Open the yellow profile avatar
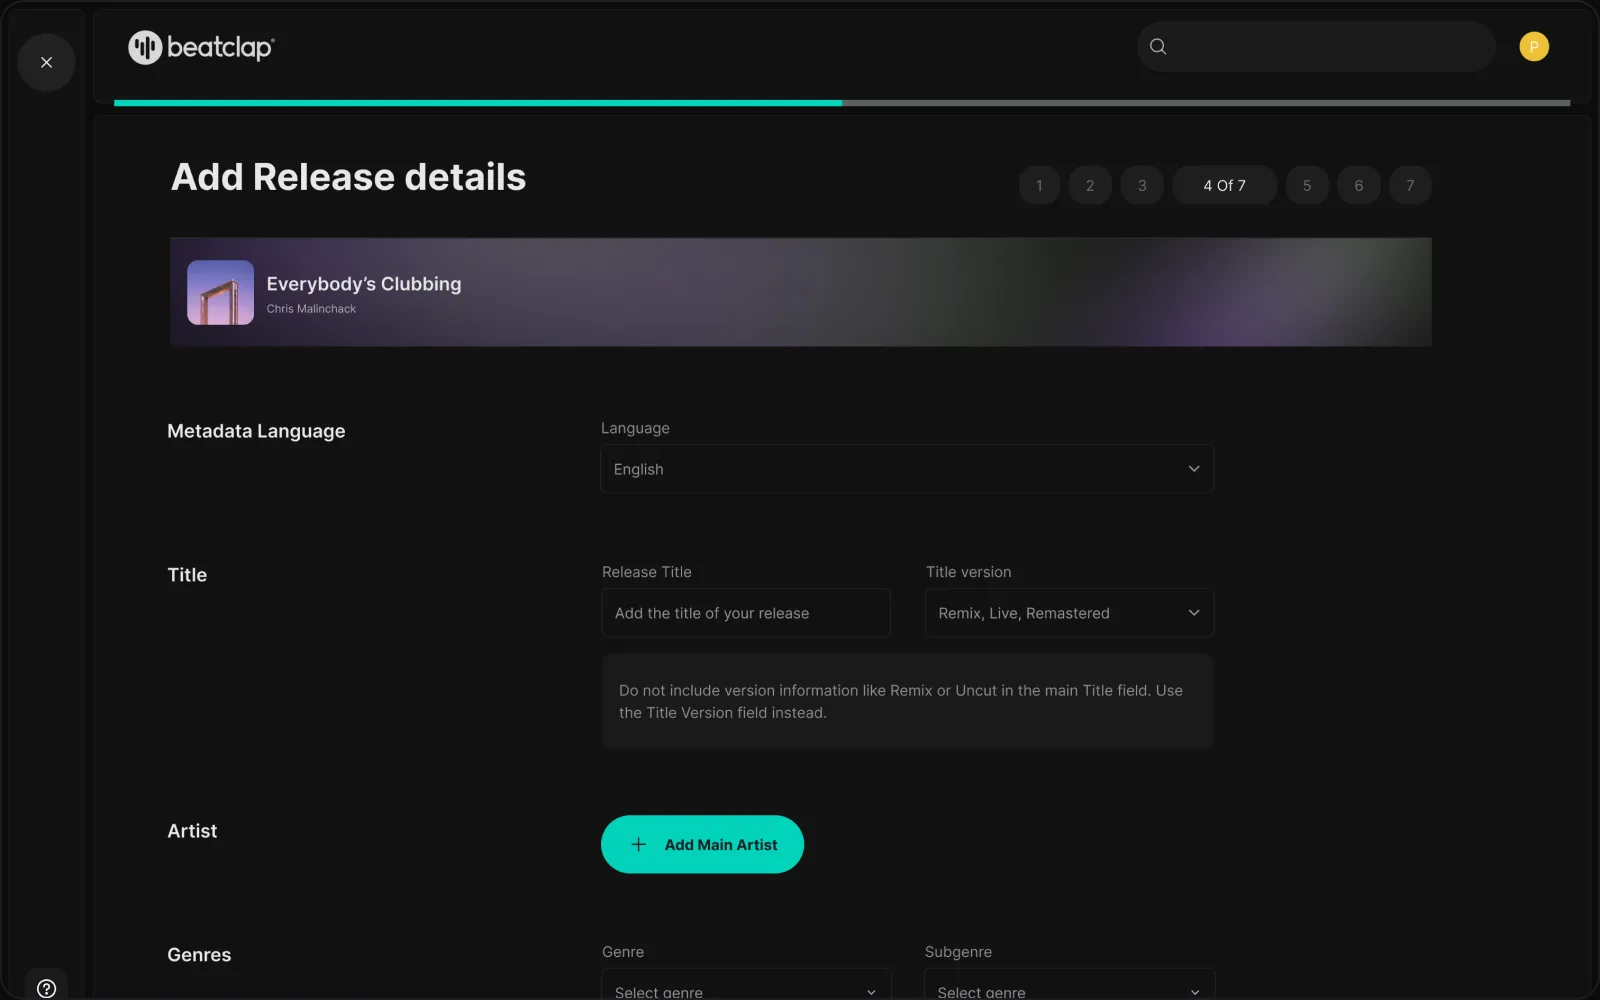This screenshot has height=1000, width=1600. (1533, 46)
